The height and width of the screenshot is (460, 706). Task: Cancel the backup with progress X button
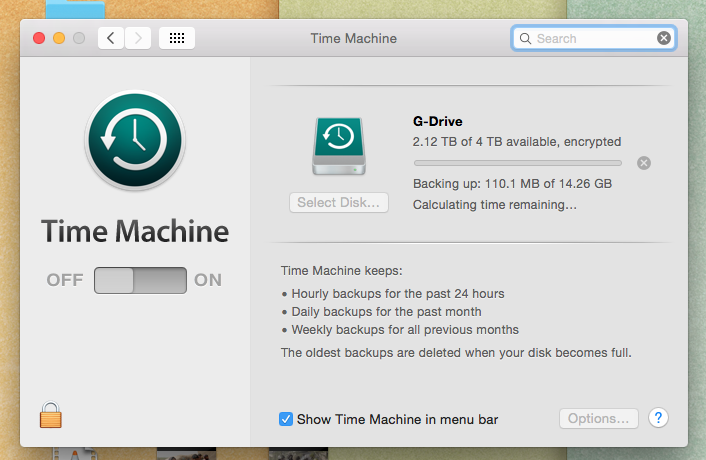coord(644,163)
